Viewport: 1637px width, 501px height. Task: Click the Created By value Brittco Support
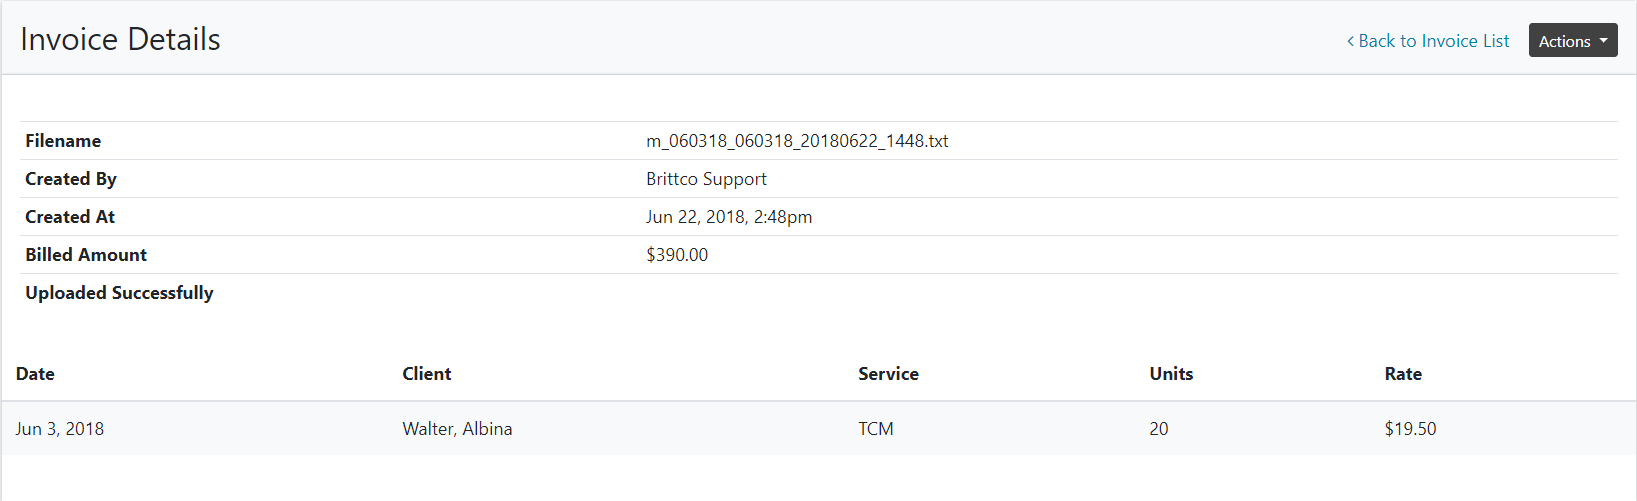point(706,179)
